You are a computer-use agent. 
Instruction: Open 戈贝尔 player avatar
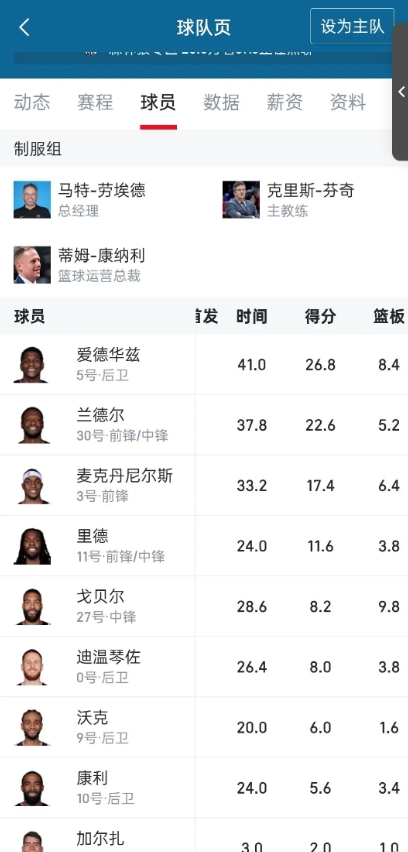click(32, 606)
